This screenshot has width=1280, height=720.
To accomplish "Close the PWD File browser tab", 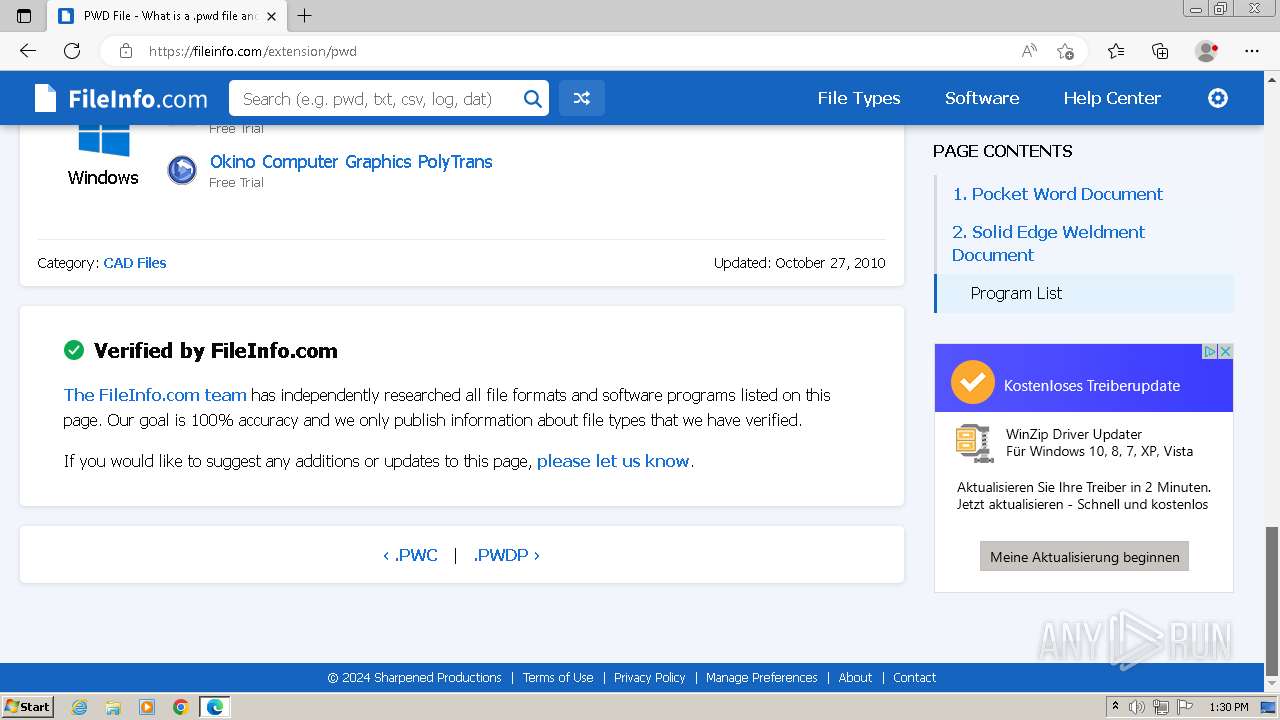I will tap(271, 16).
